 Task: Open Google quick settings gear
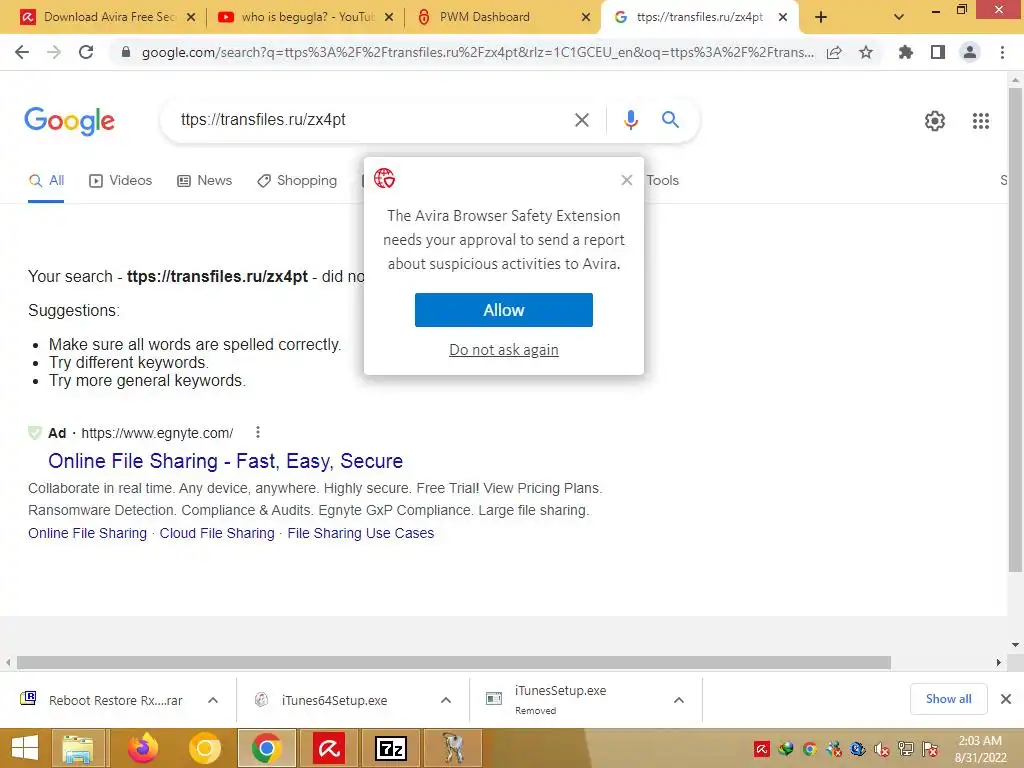[x=935, y=121]
